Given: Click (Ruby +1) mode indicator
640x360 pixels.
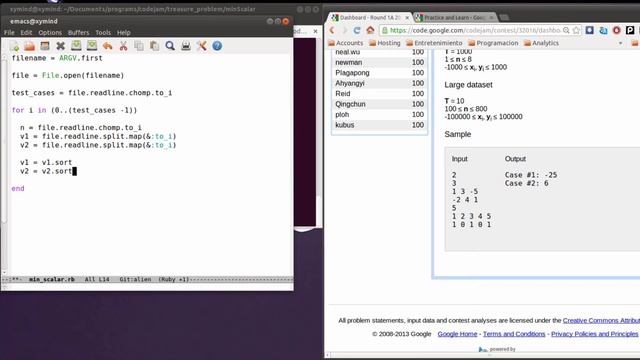Looking at the screenshot, I should [x=173, y=280].
